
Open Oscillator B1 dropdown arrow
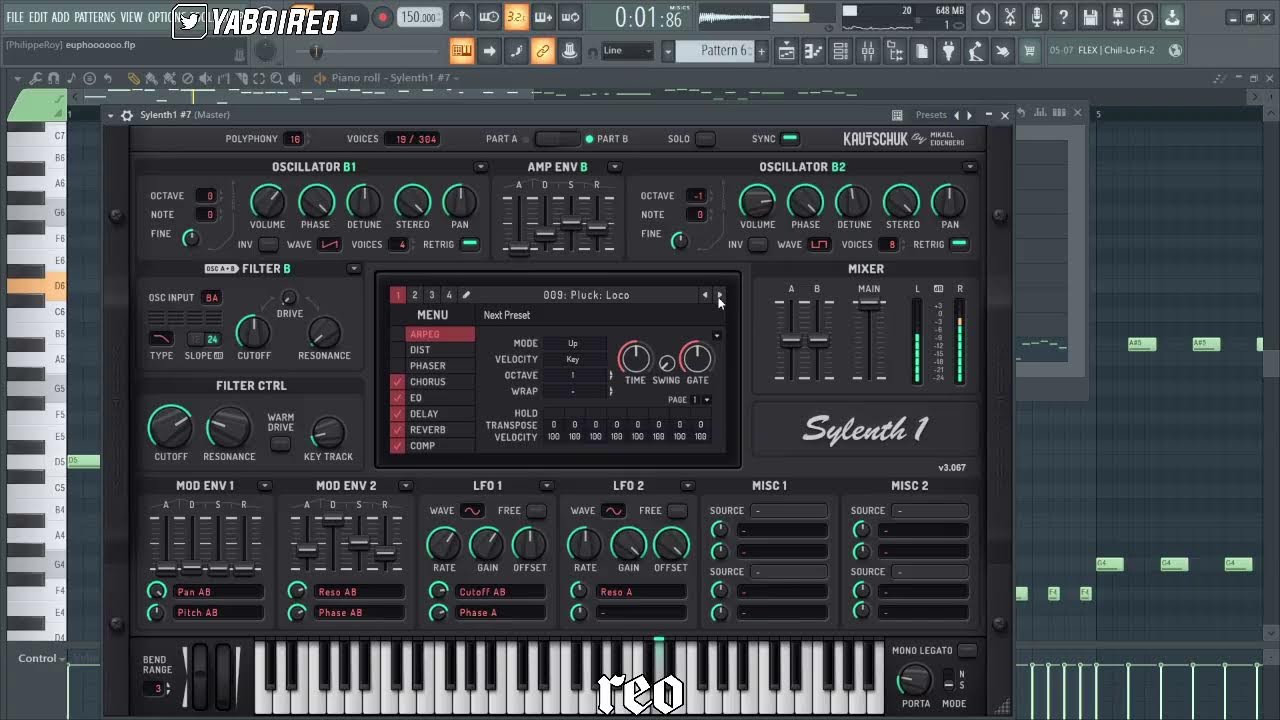(481, 167)
